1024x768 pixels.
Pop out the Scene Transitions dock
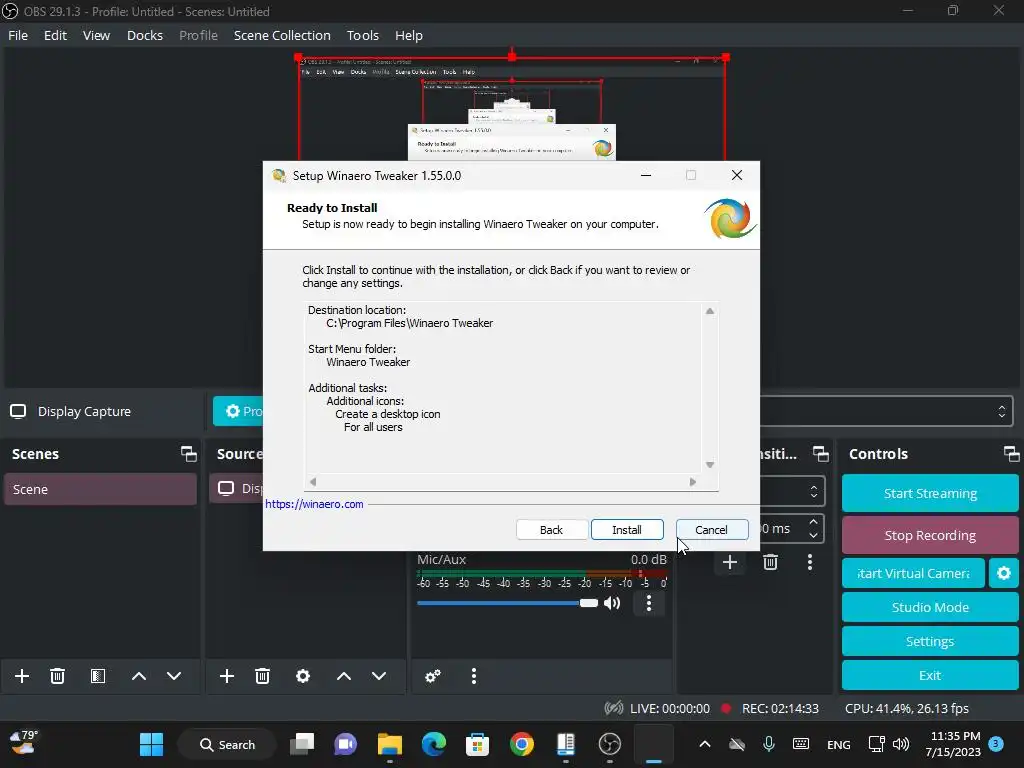(820, 454)
